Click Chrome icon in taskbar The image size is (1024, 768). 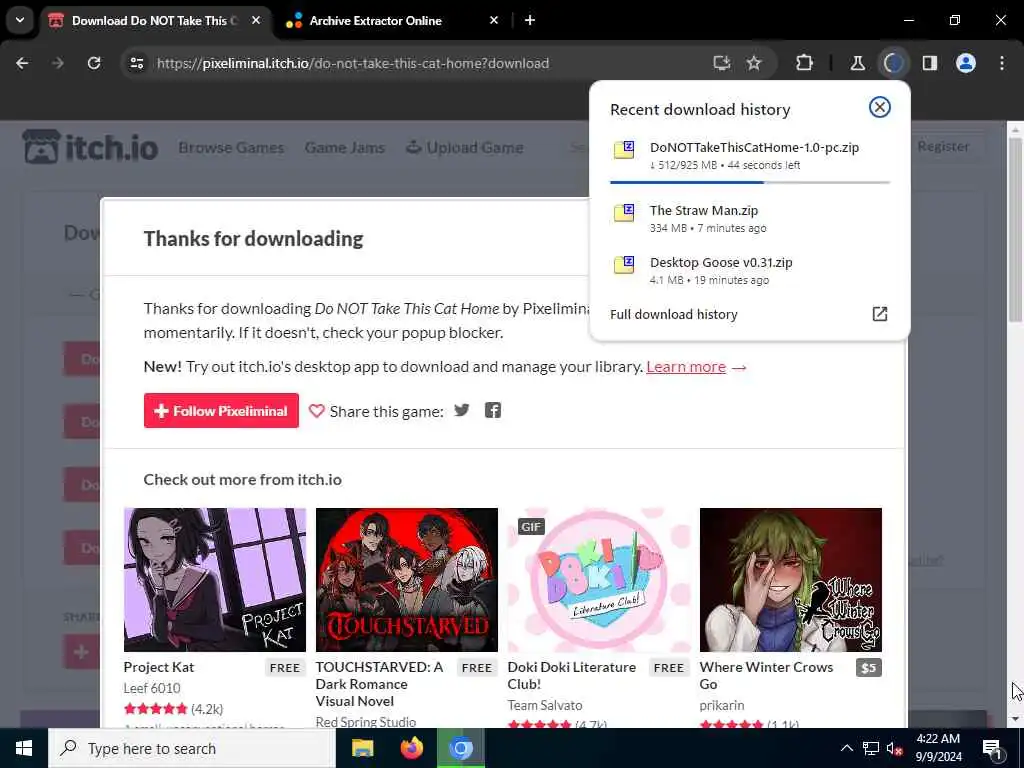(x=460, y=748)
